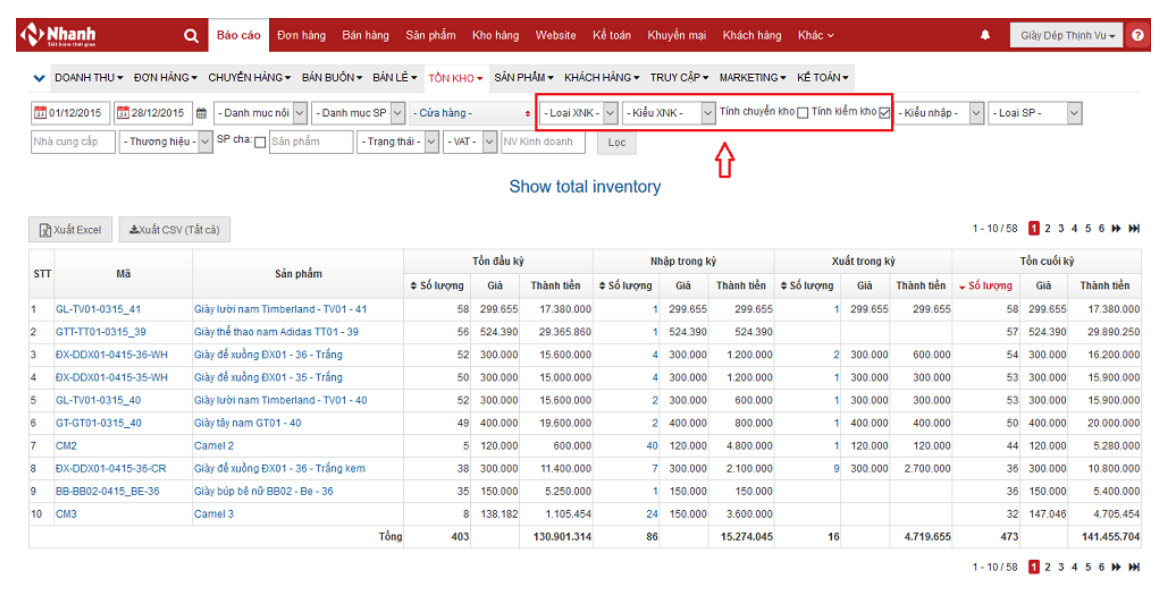The width and height of the screenshot is (1170, 589).
Task: Open Khách hàng top menu
Action: point(751,35)
